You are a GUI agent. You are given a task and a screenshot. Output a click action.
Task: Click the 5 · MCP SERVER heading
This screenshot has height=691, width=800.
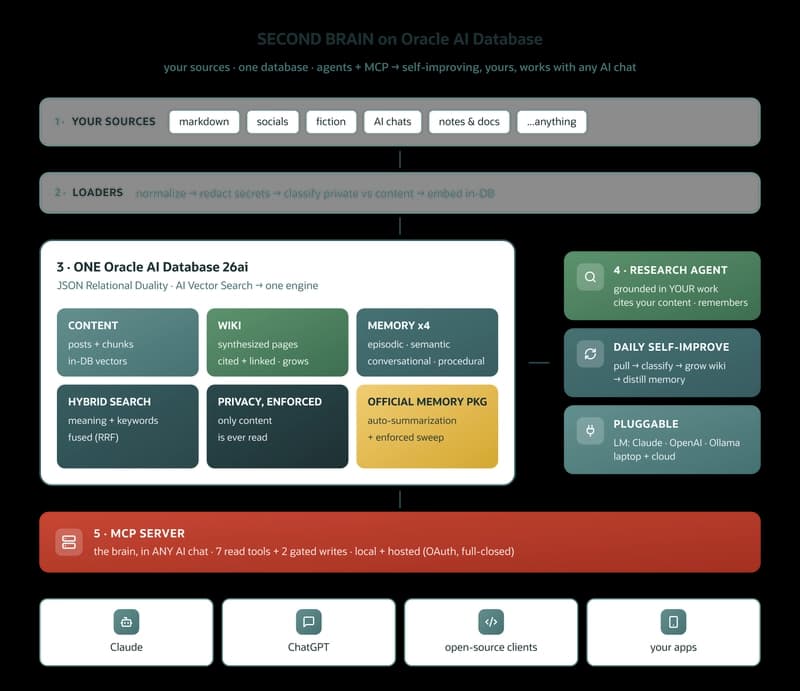[139, 533]
